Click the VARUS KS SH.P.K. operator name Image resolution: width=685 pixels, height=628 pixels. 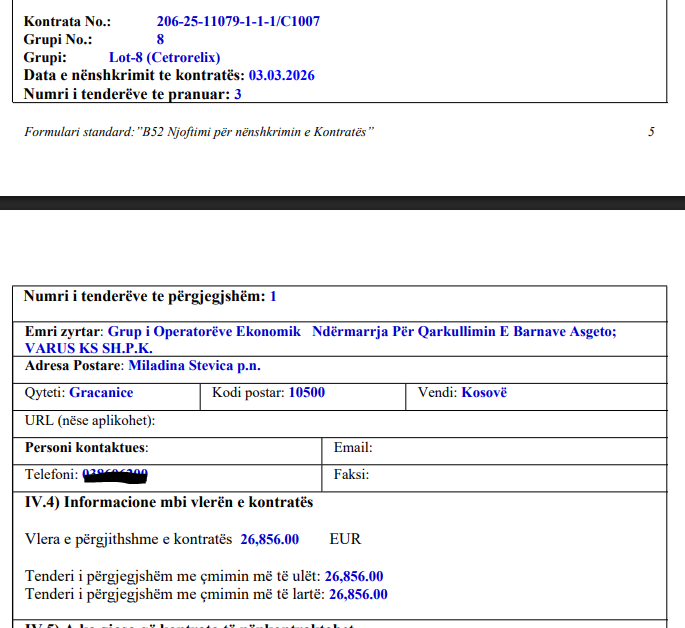point(89,347)
